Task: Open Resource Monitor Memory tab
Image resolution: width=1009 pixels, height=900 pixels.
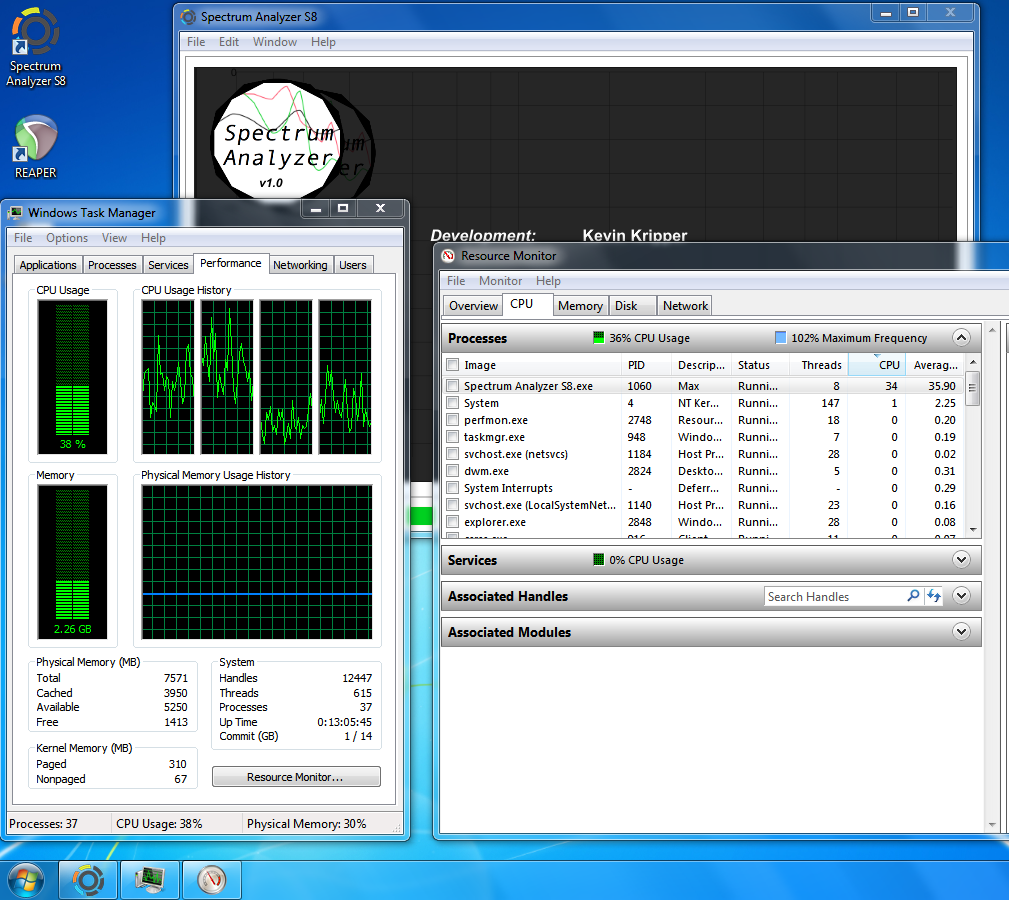Action: [580, 306]
